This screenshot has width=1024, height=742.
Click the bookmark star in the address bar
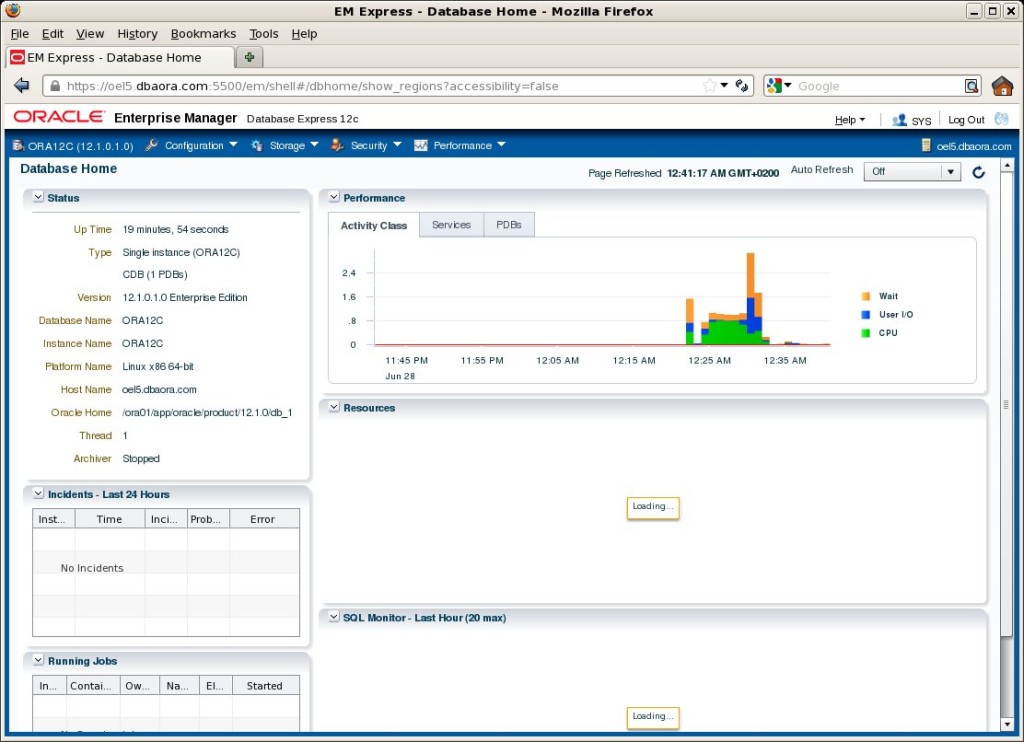pos(709,86)
